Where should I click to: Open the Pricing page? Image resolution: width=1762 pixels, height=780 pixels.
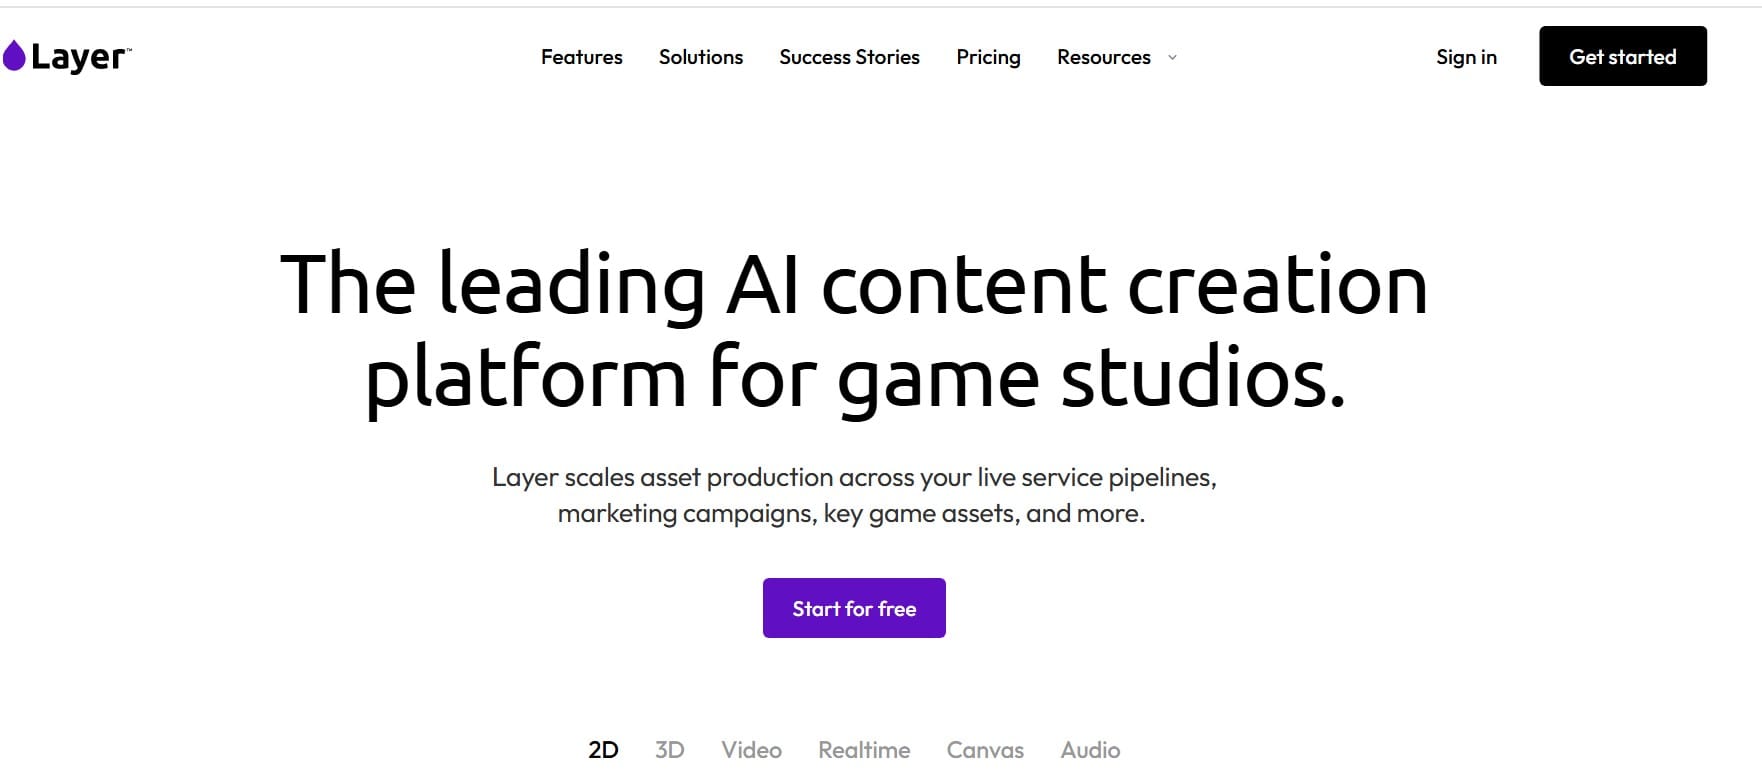pyautogui.click(x=988, y=57)
